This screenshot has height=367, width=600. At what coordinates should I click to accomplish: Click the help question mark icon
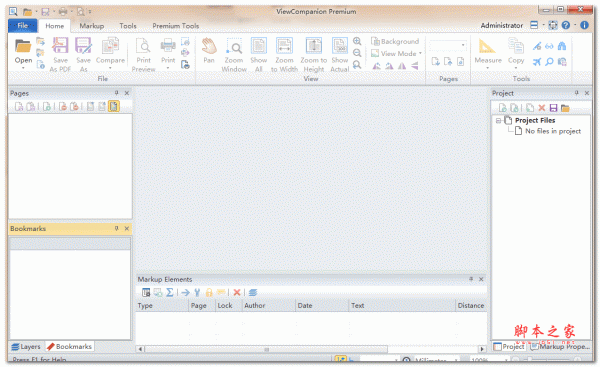click(x=566, y=25)
